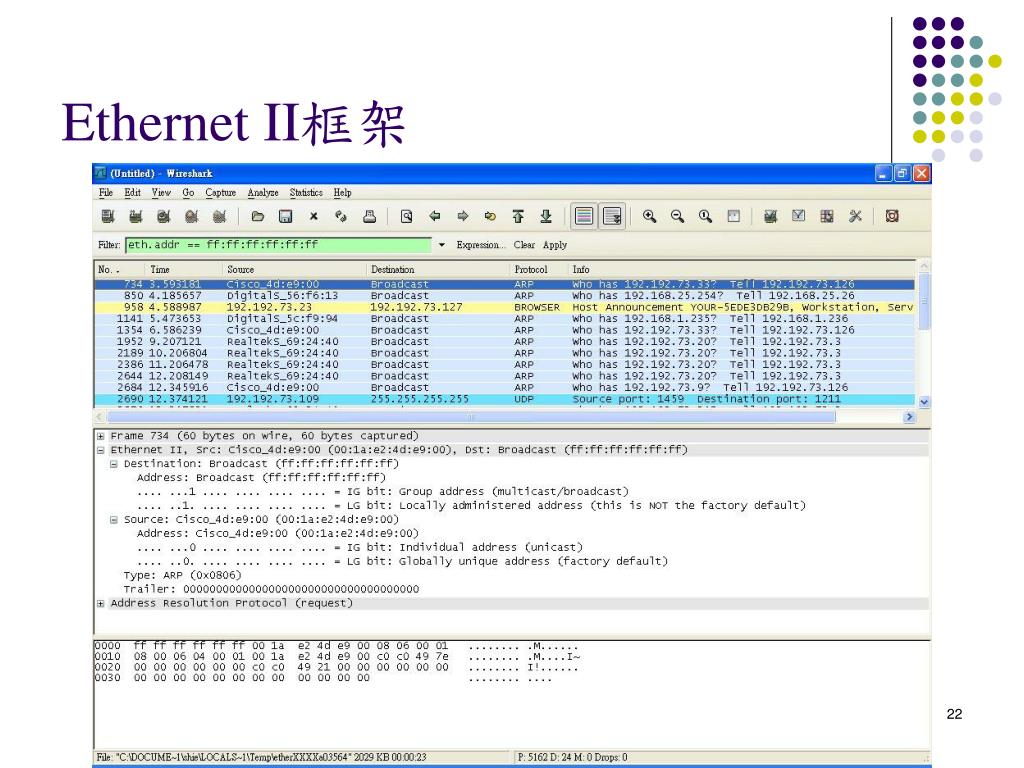
Task: Reload the capture file icon
Action: tap(341, 216)
